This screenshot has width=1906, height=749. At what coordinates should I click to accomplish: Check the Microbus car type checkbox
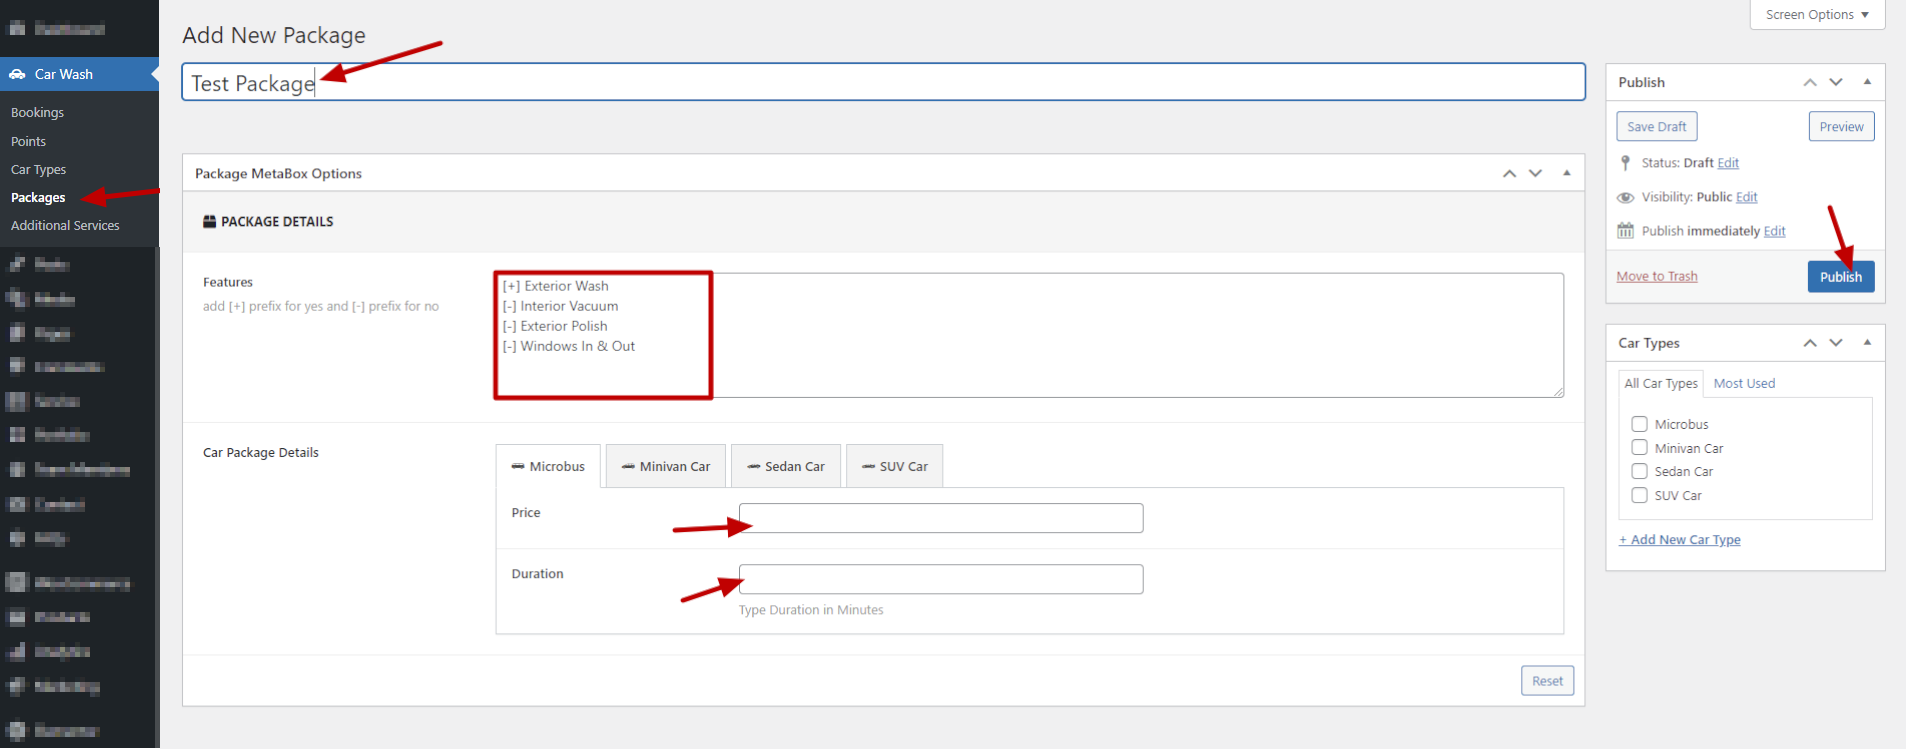pos(1639,424)
